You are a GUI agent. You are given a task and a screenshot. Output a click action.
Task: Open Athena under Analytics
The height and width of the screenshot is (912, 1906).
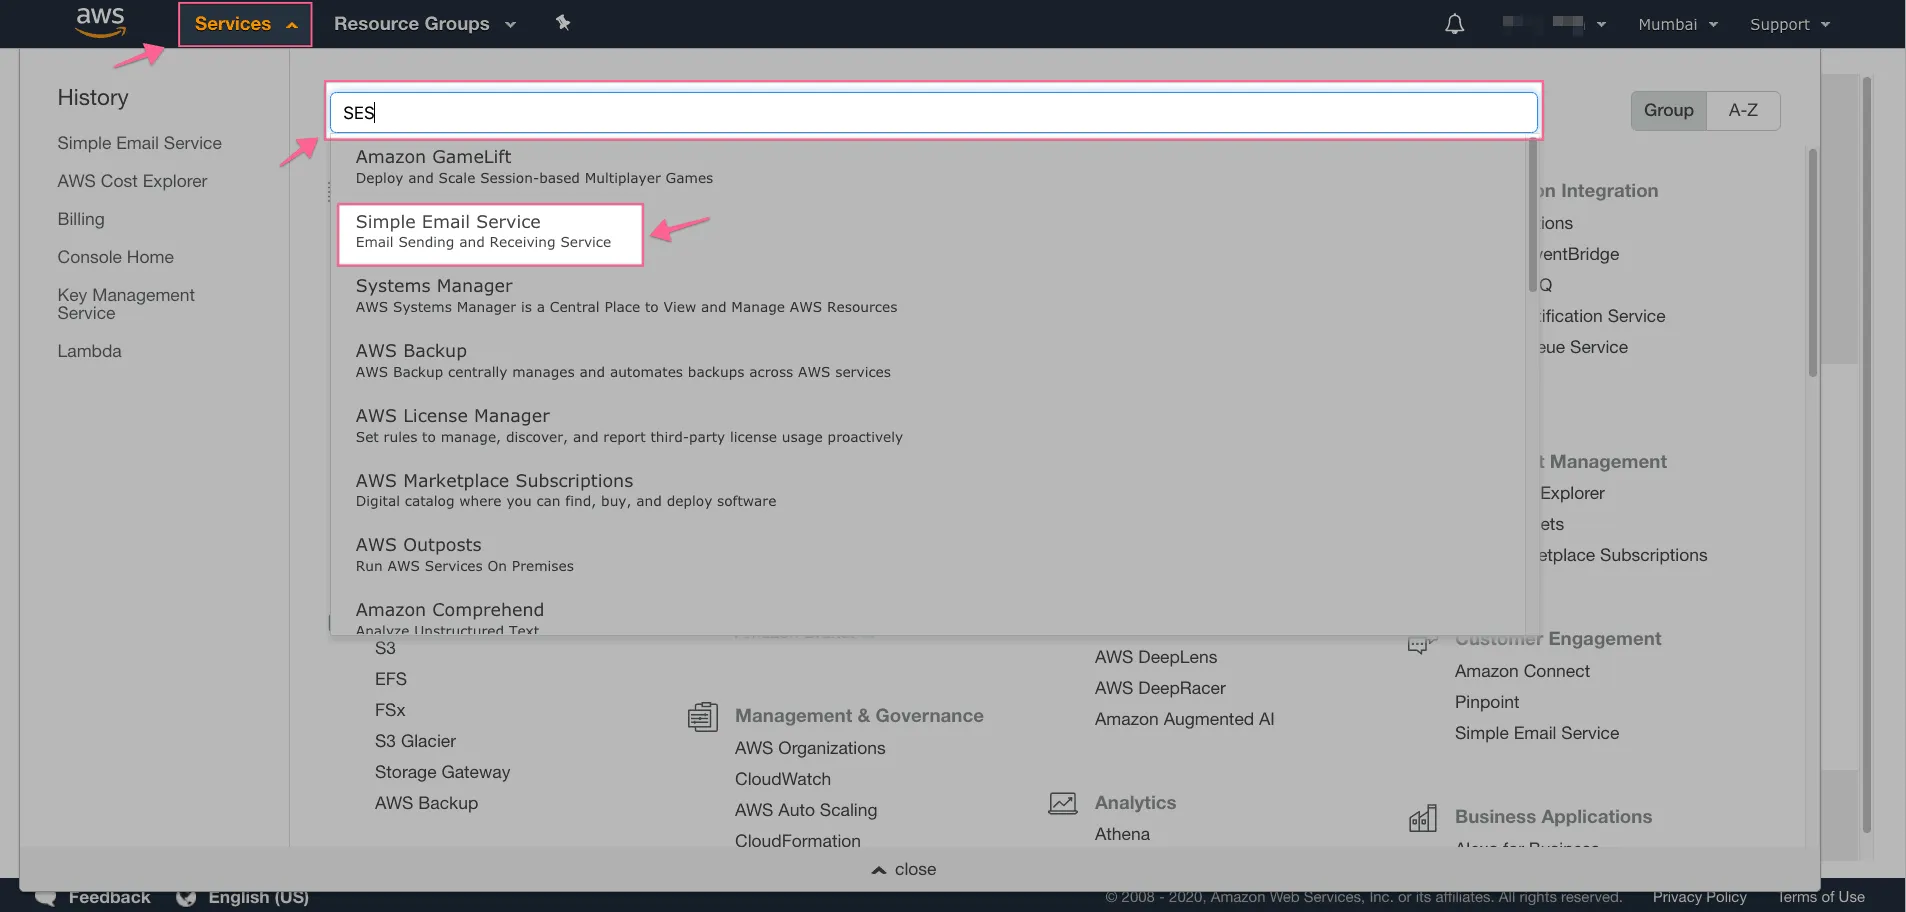point(1122,834)
